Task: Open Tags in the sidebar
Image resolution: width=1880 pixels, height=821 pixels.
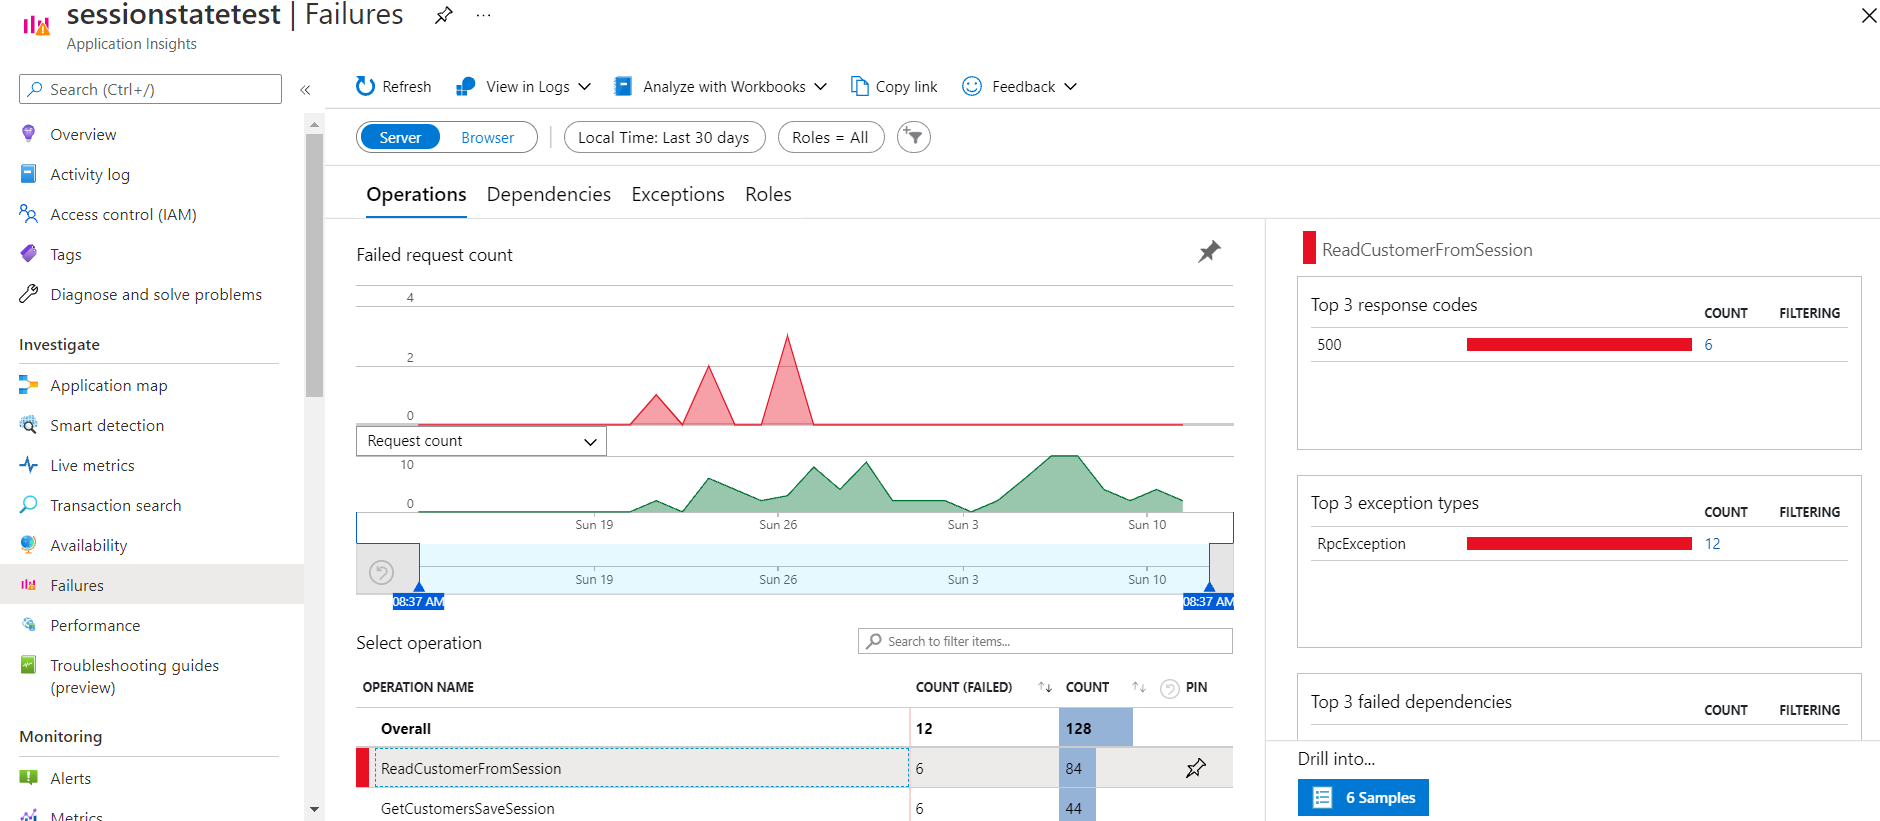Action: (66, 254)
